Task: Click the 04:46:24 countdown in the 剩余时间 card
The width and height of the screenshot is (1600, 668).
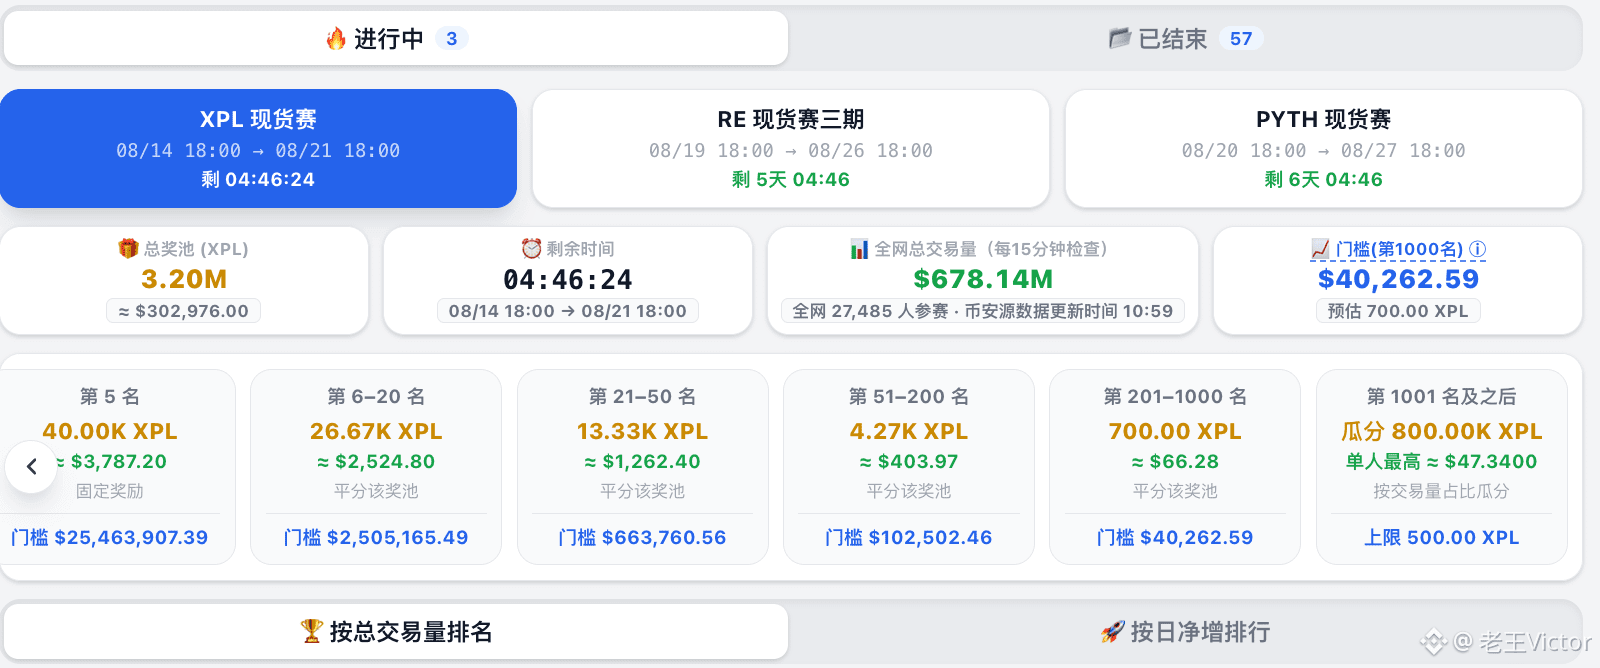Action: click(x=568, y=279)
